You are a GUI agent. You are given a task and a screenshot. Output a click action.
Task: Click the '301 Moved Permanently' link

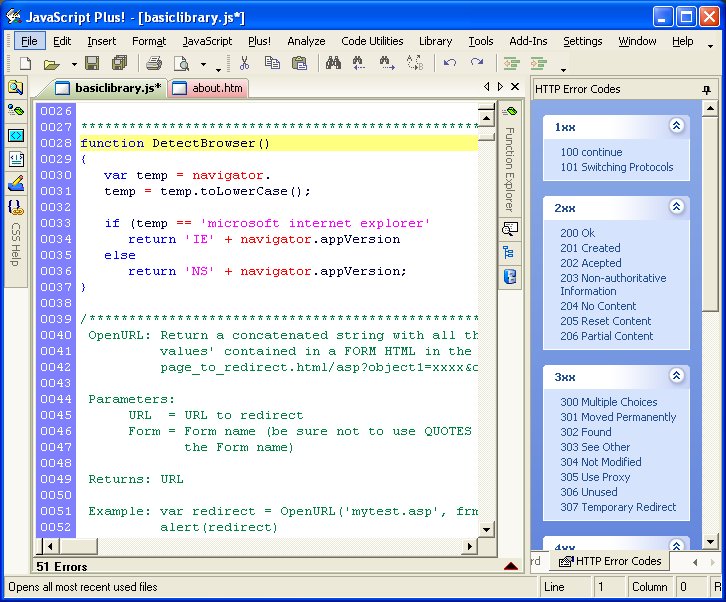click(618, 417)
